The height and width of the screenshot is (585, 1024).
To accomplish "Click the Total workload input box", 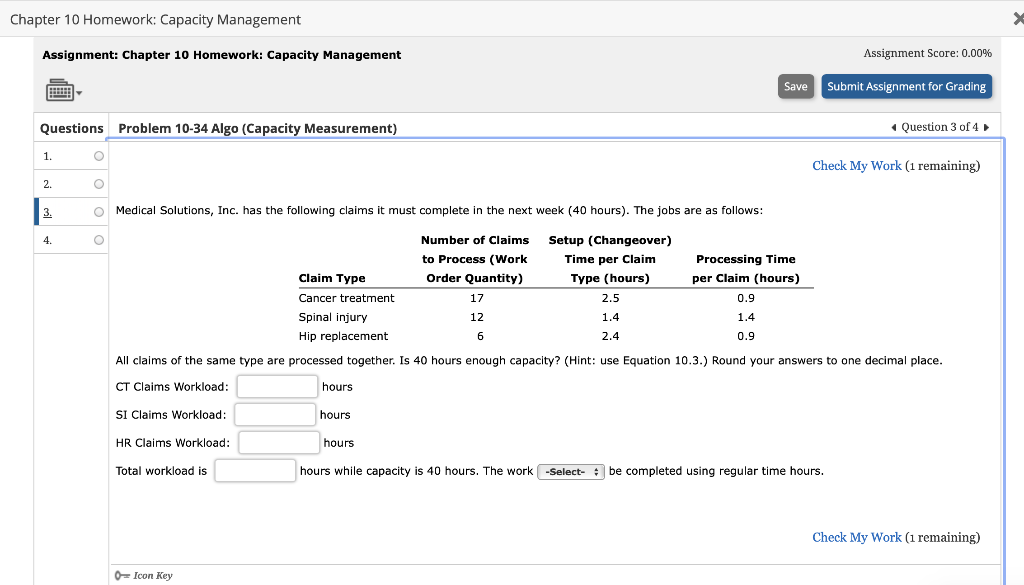I will (x=255, y=470).
